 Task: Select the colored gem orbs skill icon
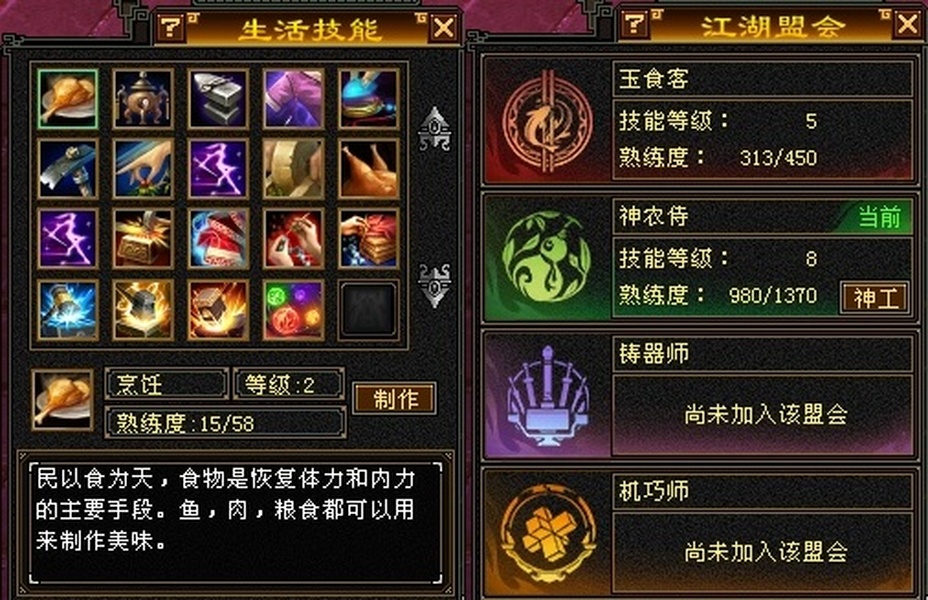[294, 310]
